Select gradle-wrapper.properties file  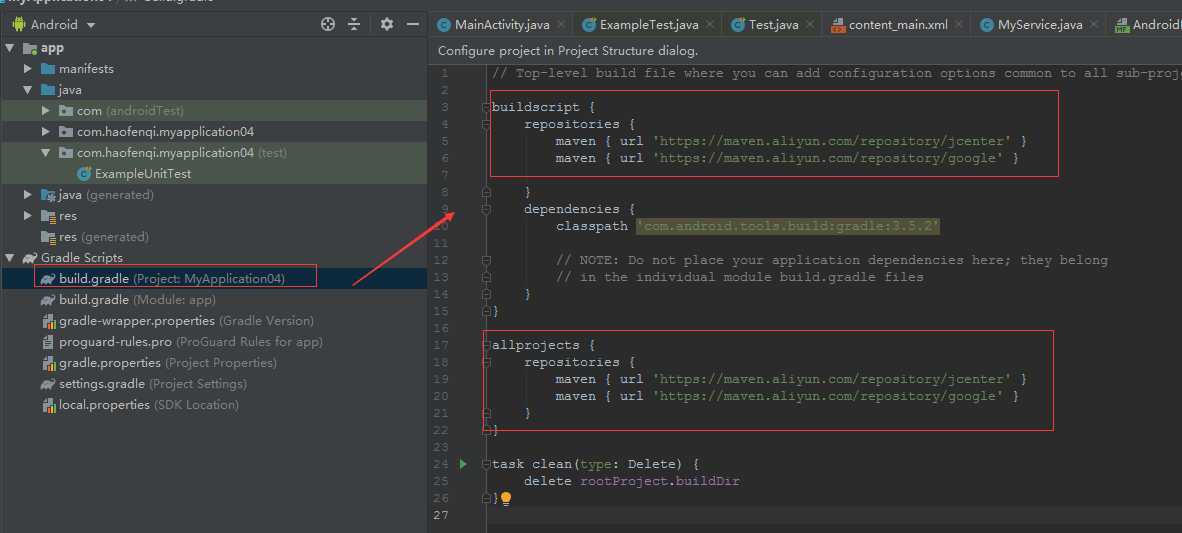coord(136,321)
